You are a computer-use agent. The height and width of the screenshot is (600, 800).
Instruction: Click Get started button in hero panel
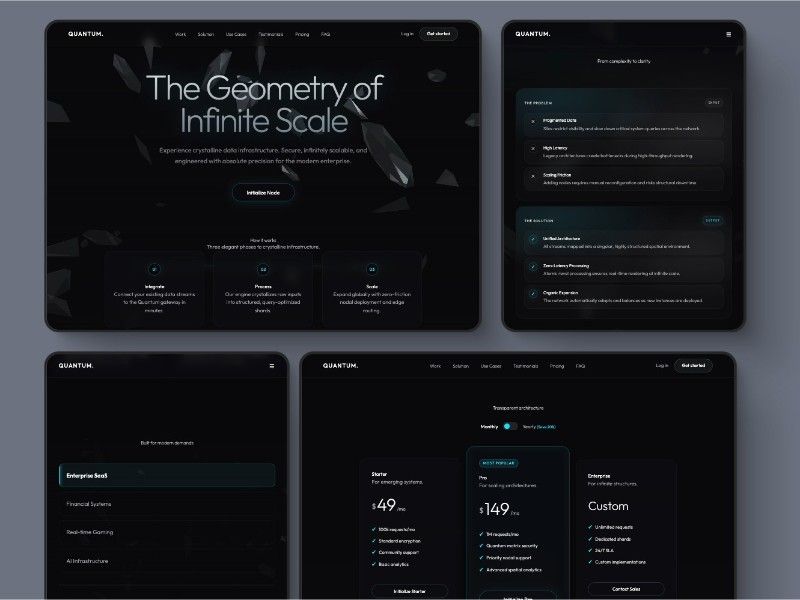click(438, 34)
